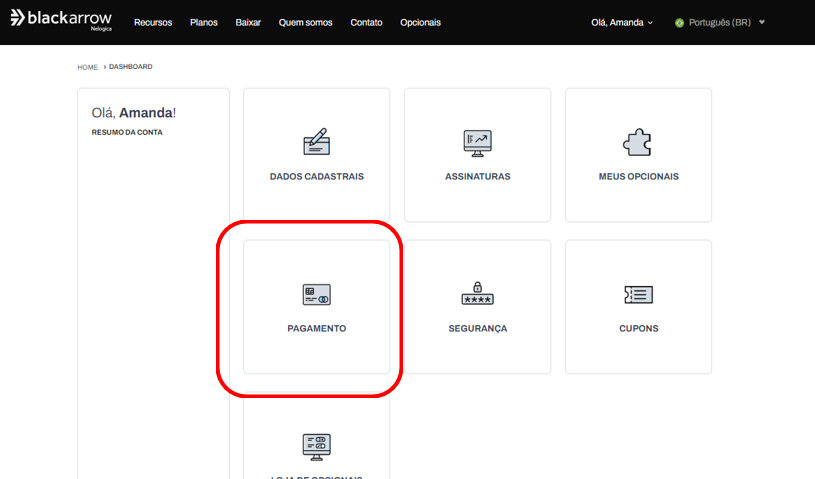Open the Segurança password lock icon

pos(477,293)
